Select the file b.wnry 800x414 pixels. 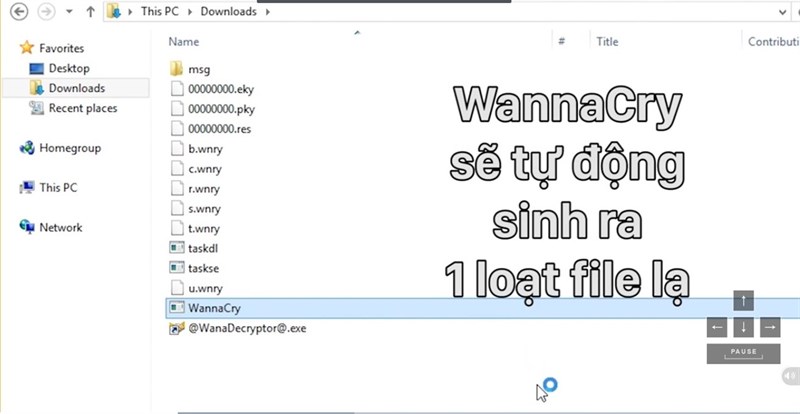click(205, 149)
